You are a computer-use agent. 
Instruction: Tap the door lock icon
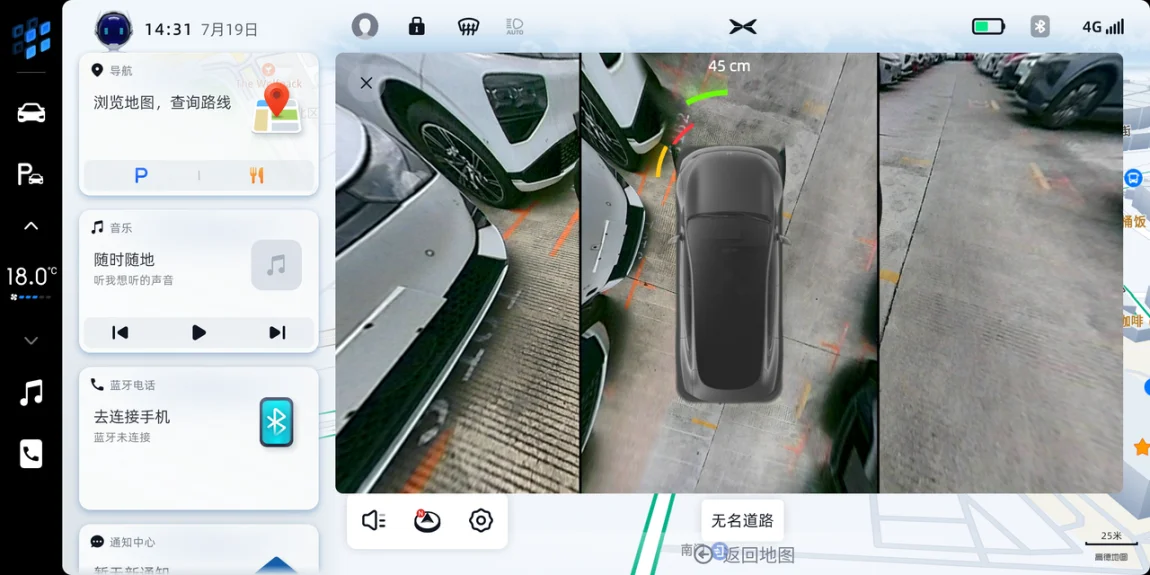417,26
